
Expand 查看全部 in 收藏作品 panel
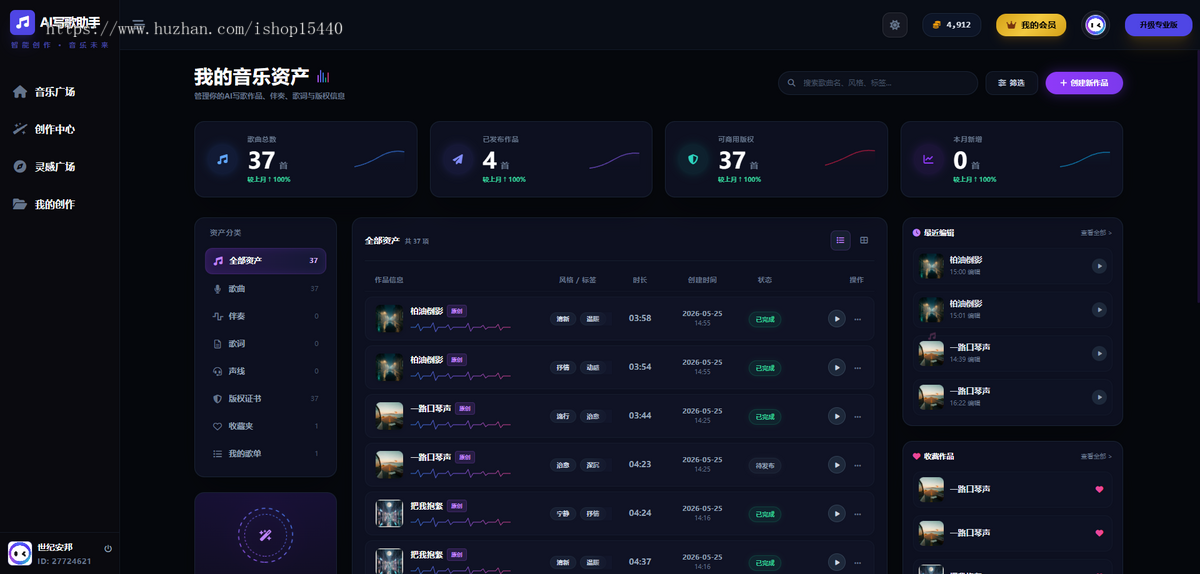[1096, 457]
